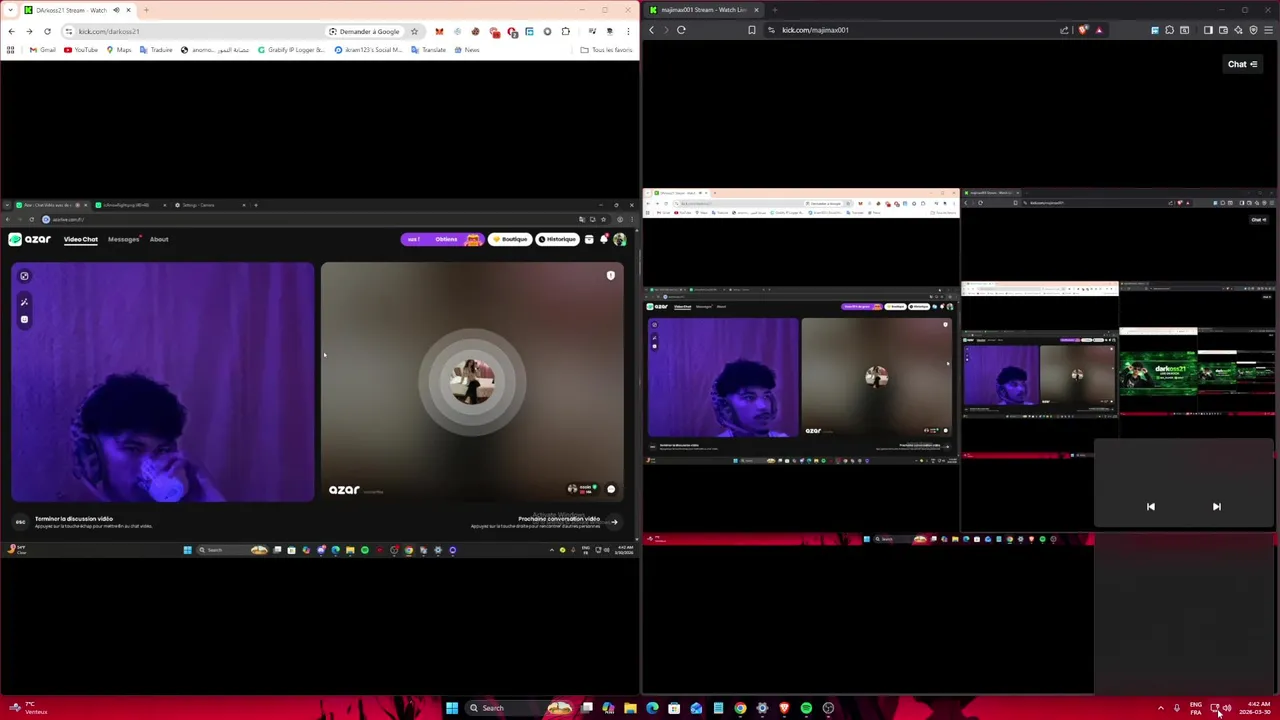
Task: Open Microsoft Edge from the taskbar
Action: (652, 708)
